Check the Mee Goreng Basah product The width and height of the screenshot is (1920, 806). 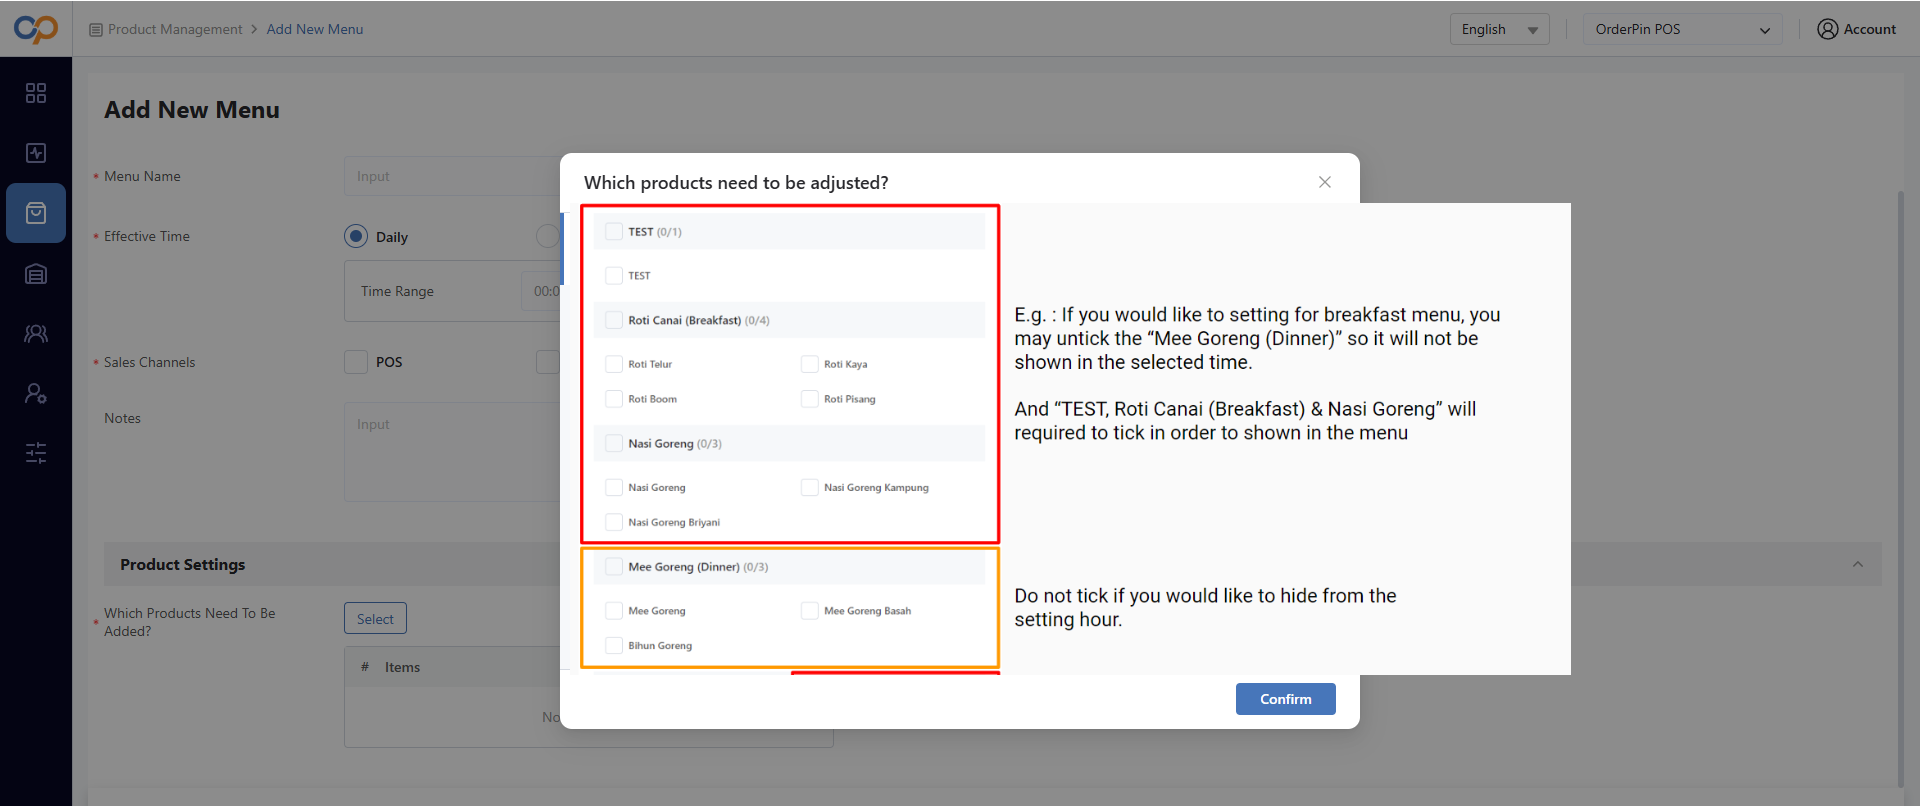point(810,610)
